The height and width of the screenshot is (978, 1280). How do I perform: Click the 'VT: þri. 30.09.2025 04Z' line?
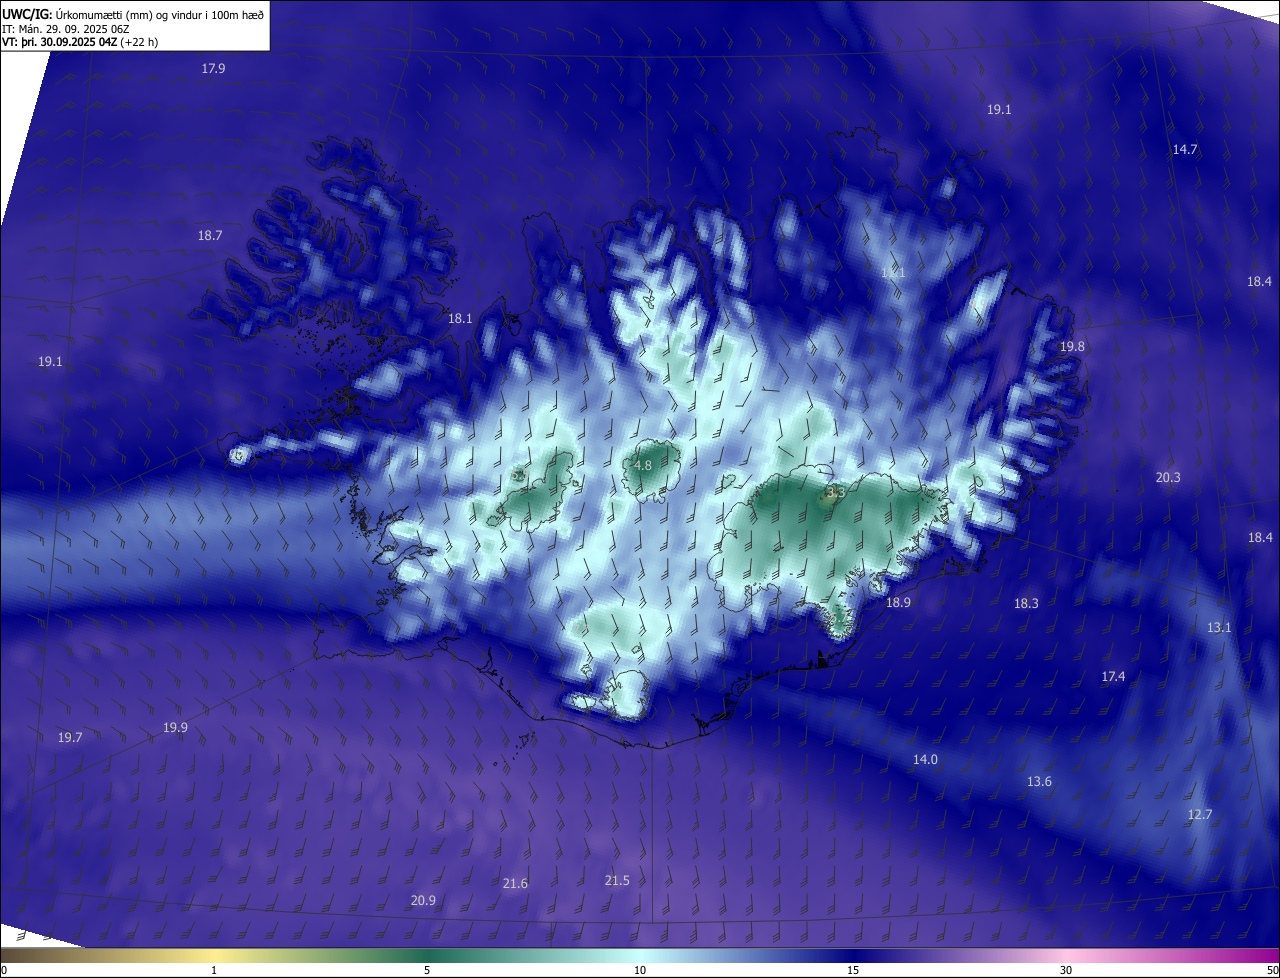80,42
